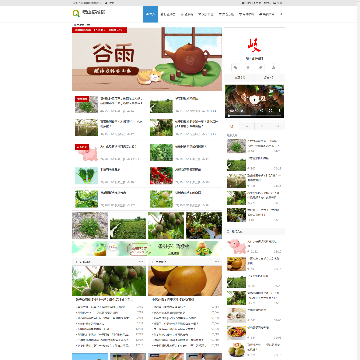
Task: Open the pink pig article thumbnail in list
Action: point(86,153)
